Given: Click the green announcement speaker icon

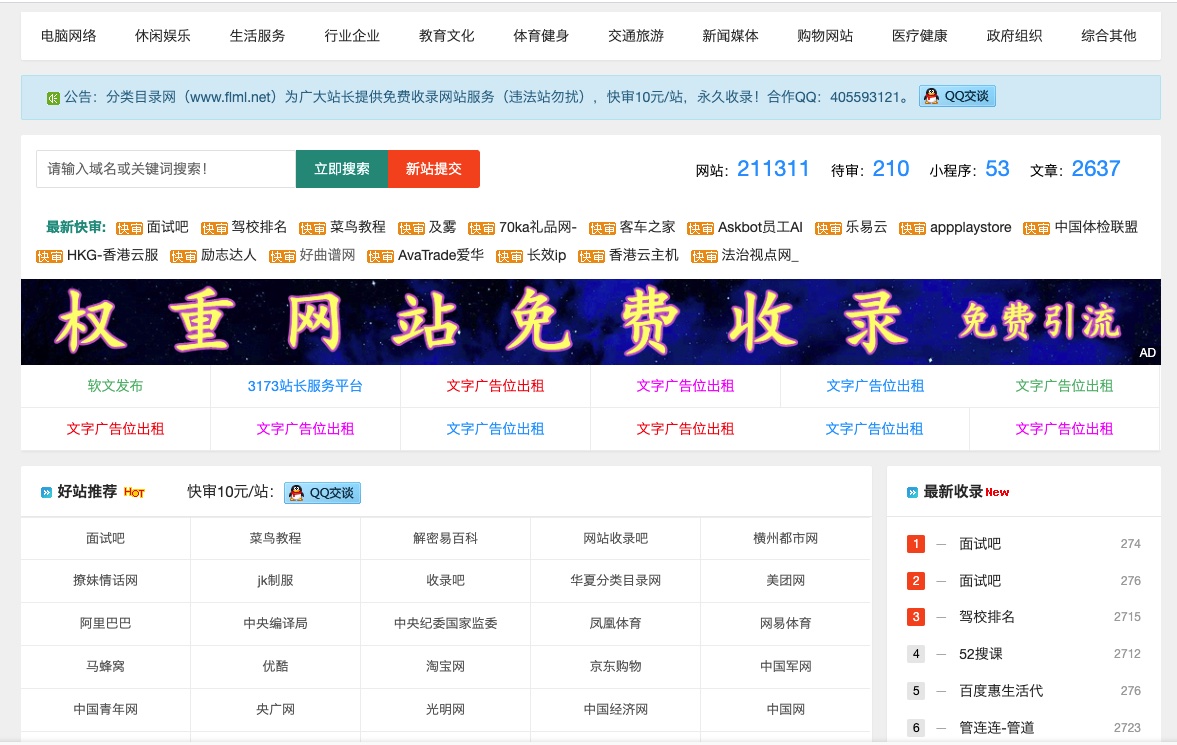Looking at the screenshot, I should [x=53, y=98].
